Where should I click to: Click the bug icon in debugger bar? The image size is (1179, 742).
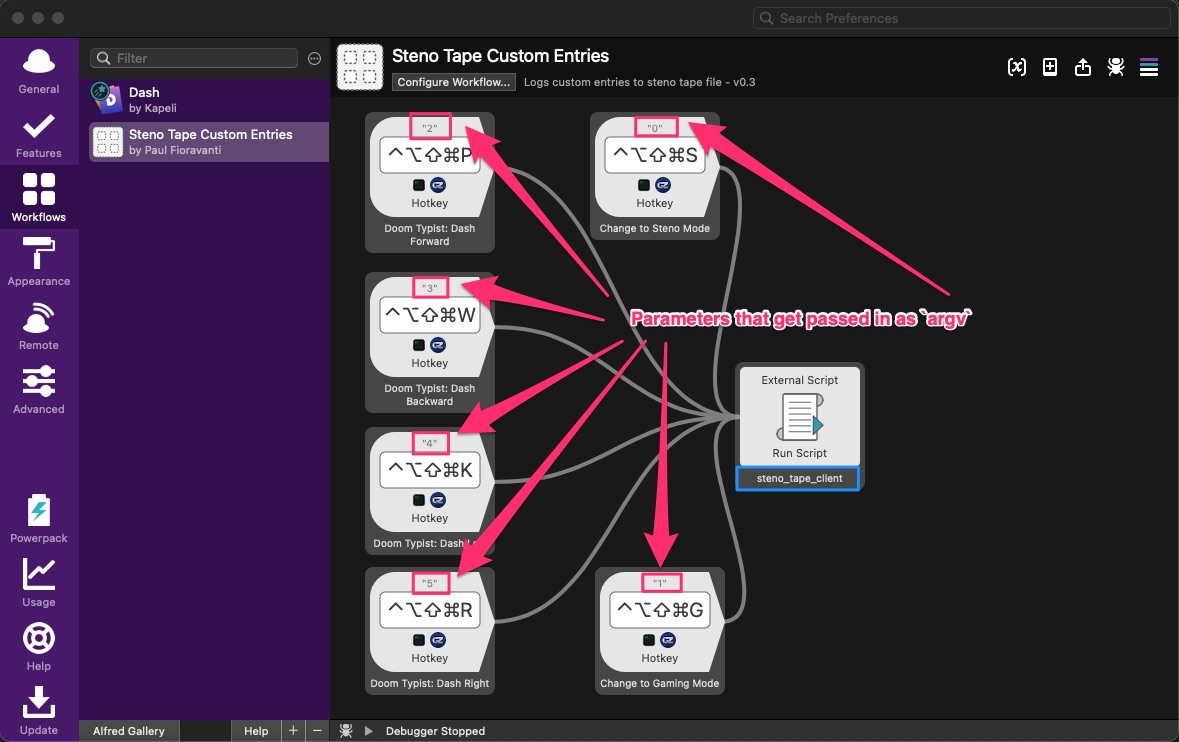pyautogui.click(x=346, y=731)
